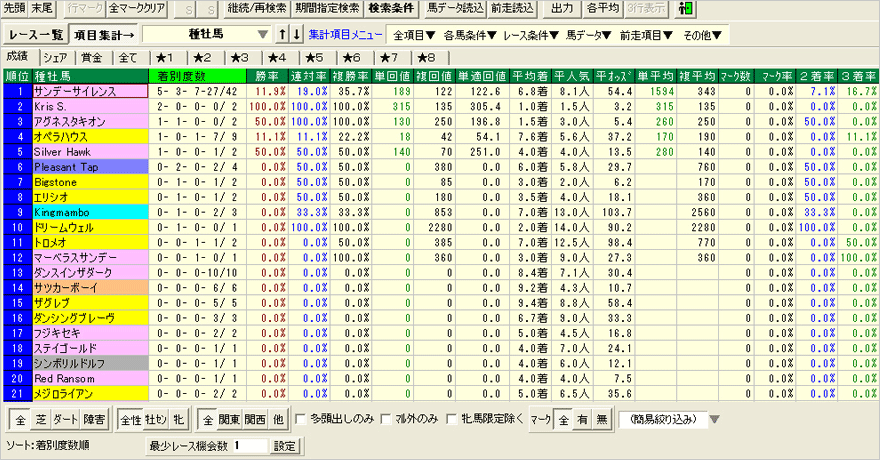Click 最少レース機会数 input field

pyautogui.click(x=250, y=446)
